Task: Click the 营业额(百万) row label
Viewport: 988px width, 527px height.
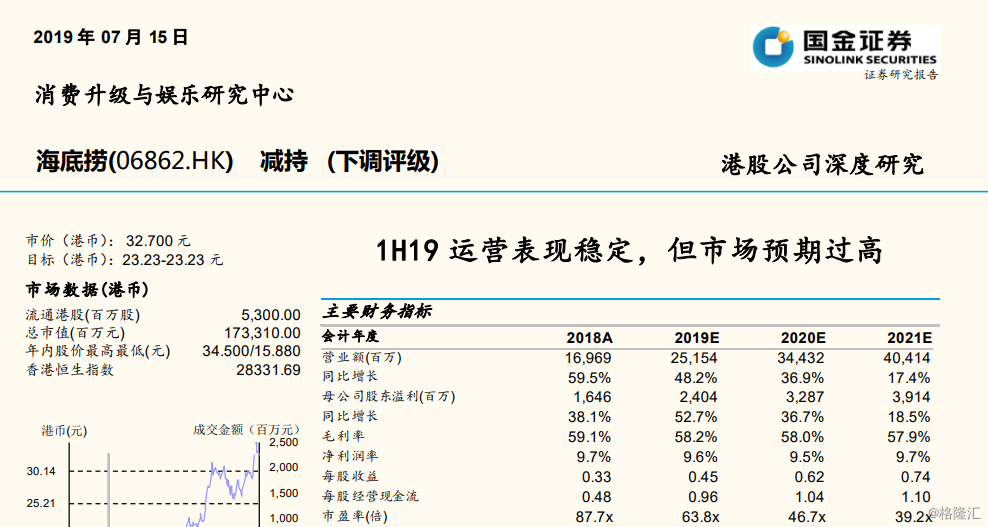Action: [362, 357]
